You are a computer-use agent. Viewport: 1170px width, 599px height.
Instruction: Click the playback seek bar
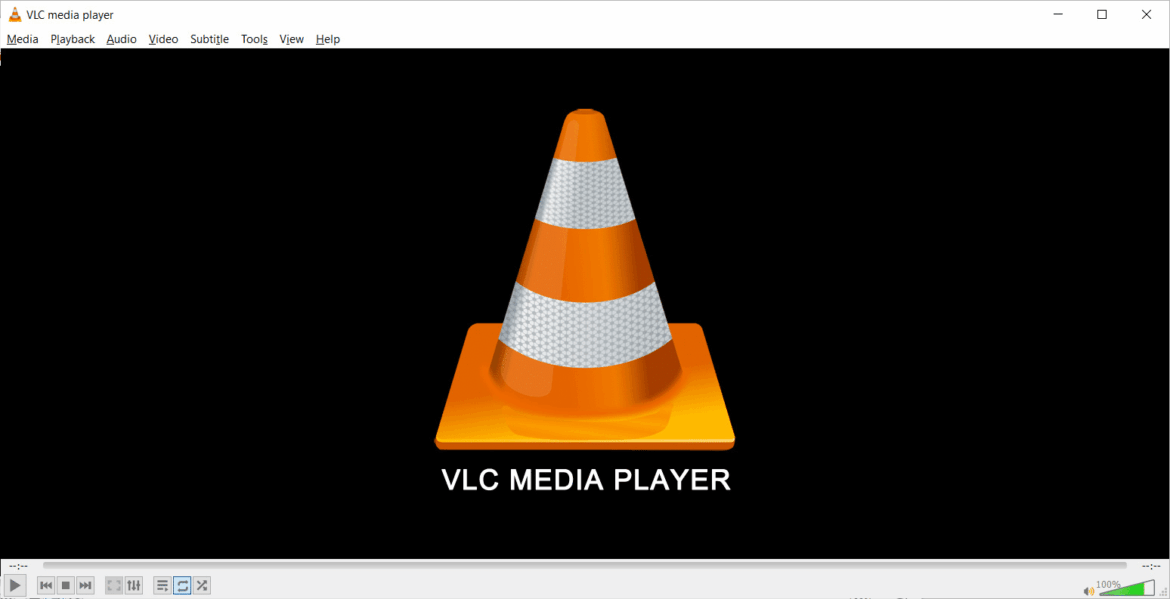[x=585, y=566]
